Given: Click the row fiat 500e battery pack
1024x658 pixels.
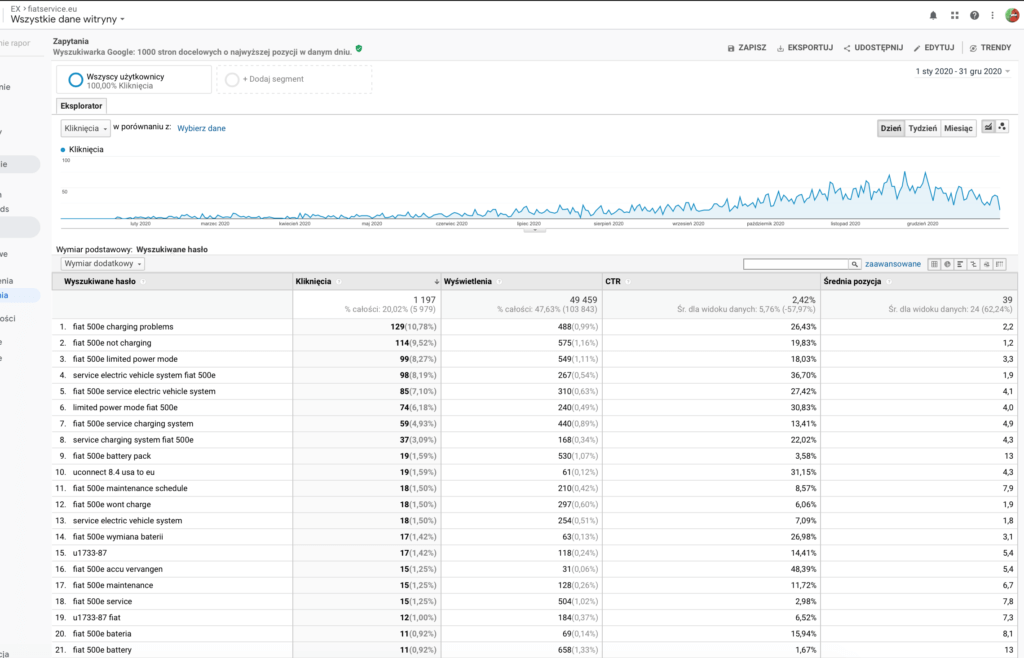Looking at the screenshot, I should (535, 456).
